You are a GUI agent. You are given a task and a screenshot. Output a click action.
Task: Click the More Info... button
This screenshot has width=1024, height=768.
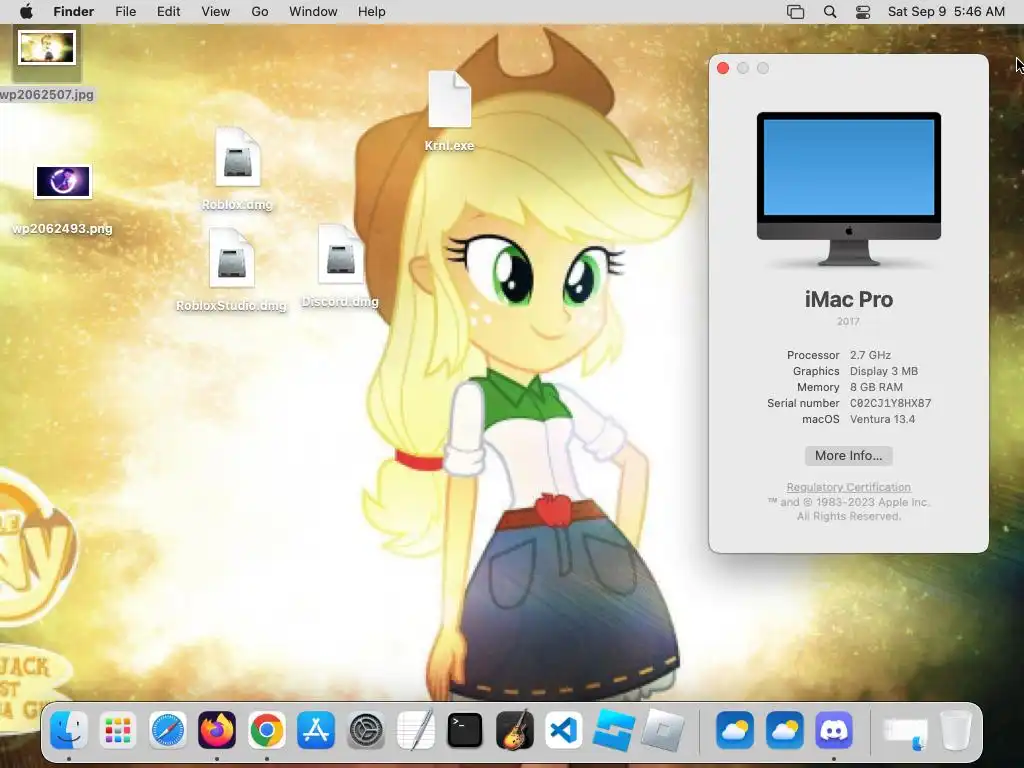tap(848, 456)
